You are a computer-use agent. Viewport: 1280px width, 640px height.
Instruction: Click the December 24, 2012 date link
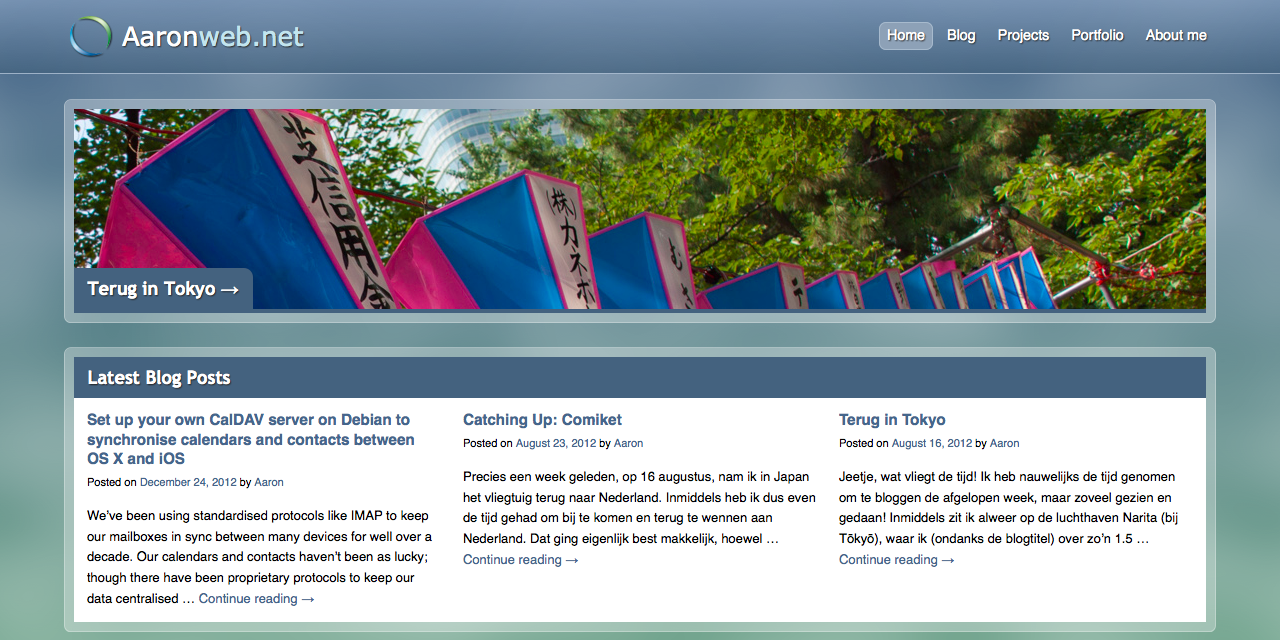(x=188, y=482)
